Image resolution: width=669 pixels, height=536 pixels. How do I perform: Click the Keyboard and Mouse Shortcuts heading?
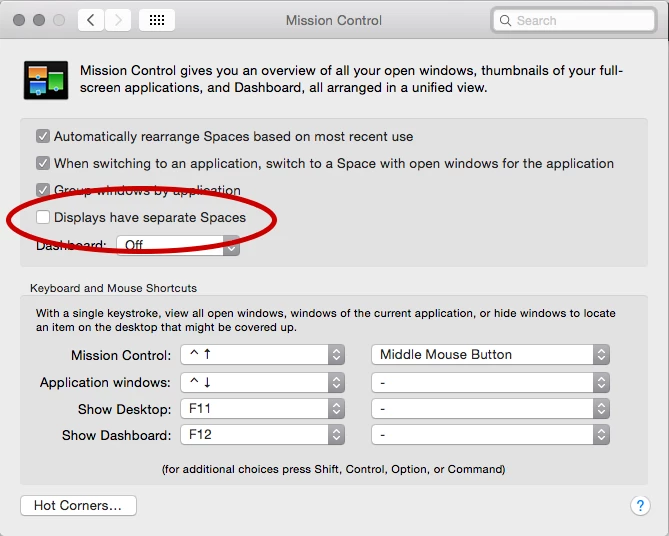[113, 288]
